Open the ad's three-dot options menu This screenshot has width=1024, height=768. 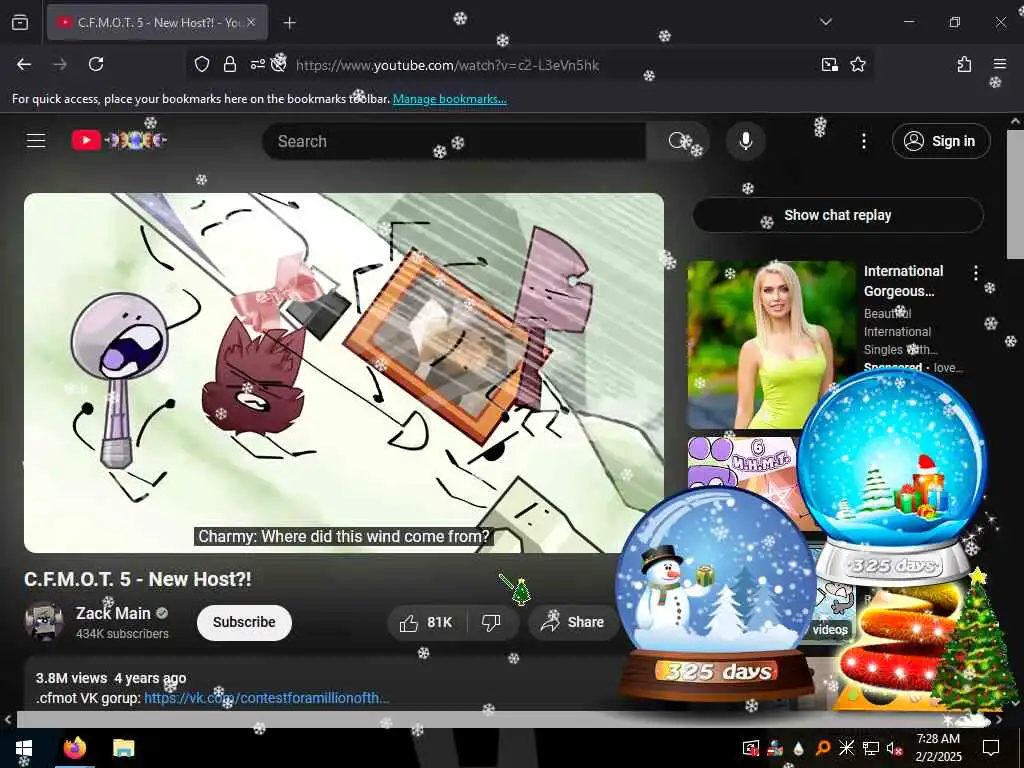(976, 273)
